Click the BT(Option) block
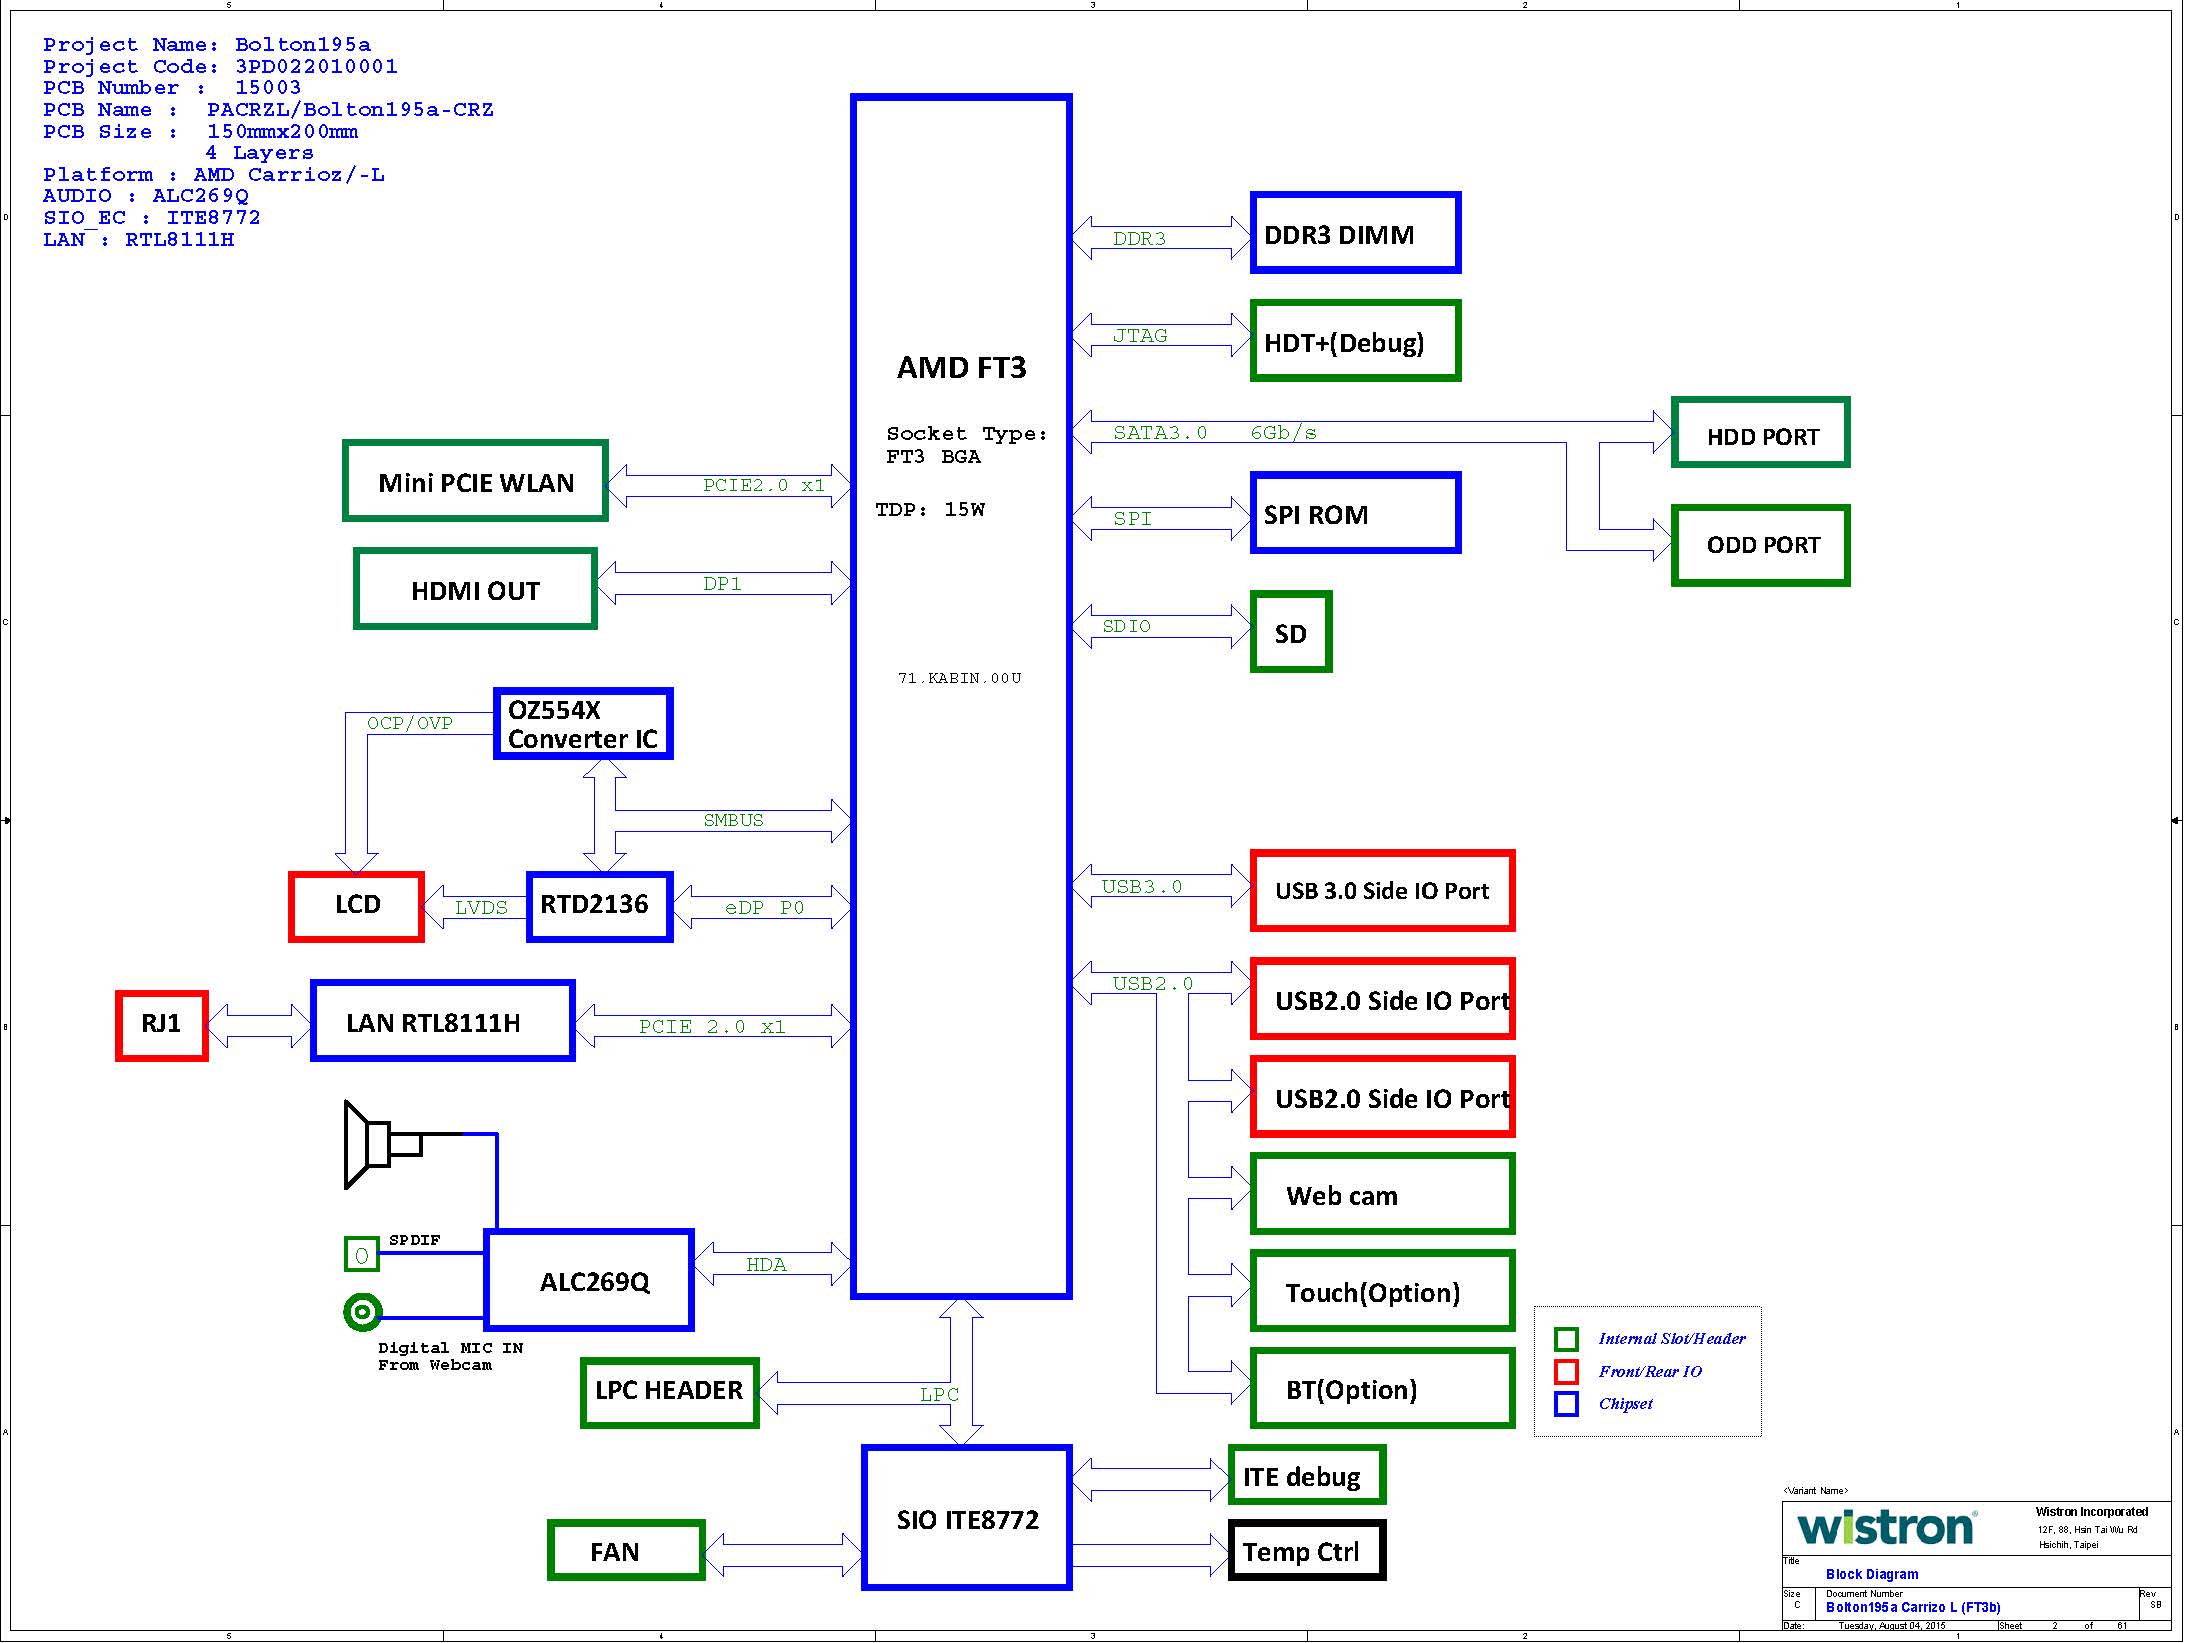The width and height of the screenshot is (2193, 1643). tap(1382, 1388)
